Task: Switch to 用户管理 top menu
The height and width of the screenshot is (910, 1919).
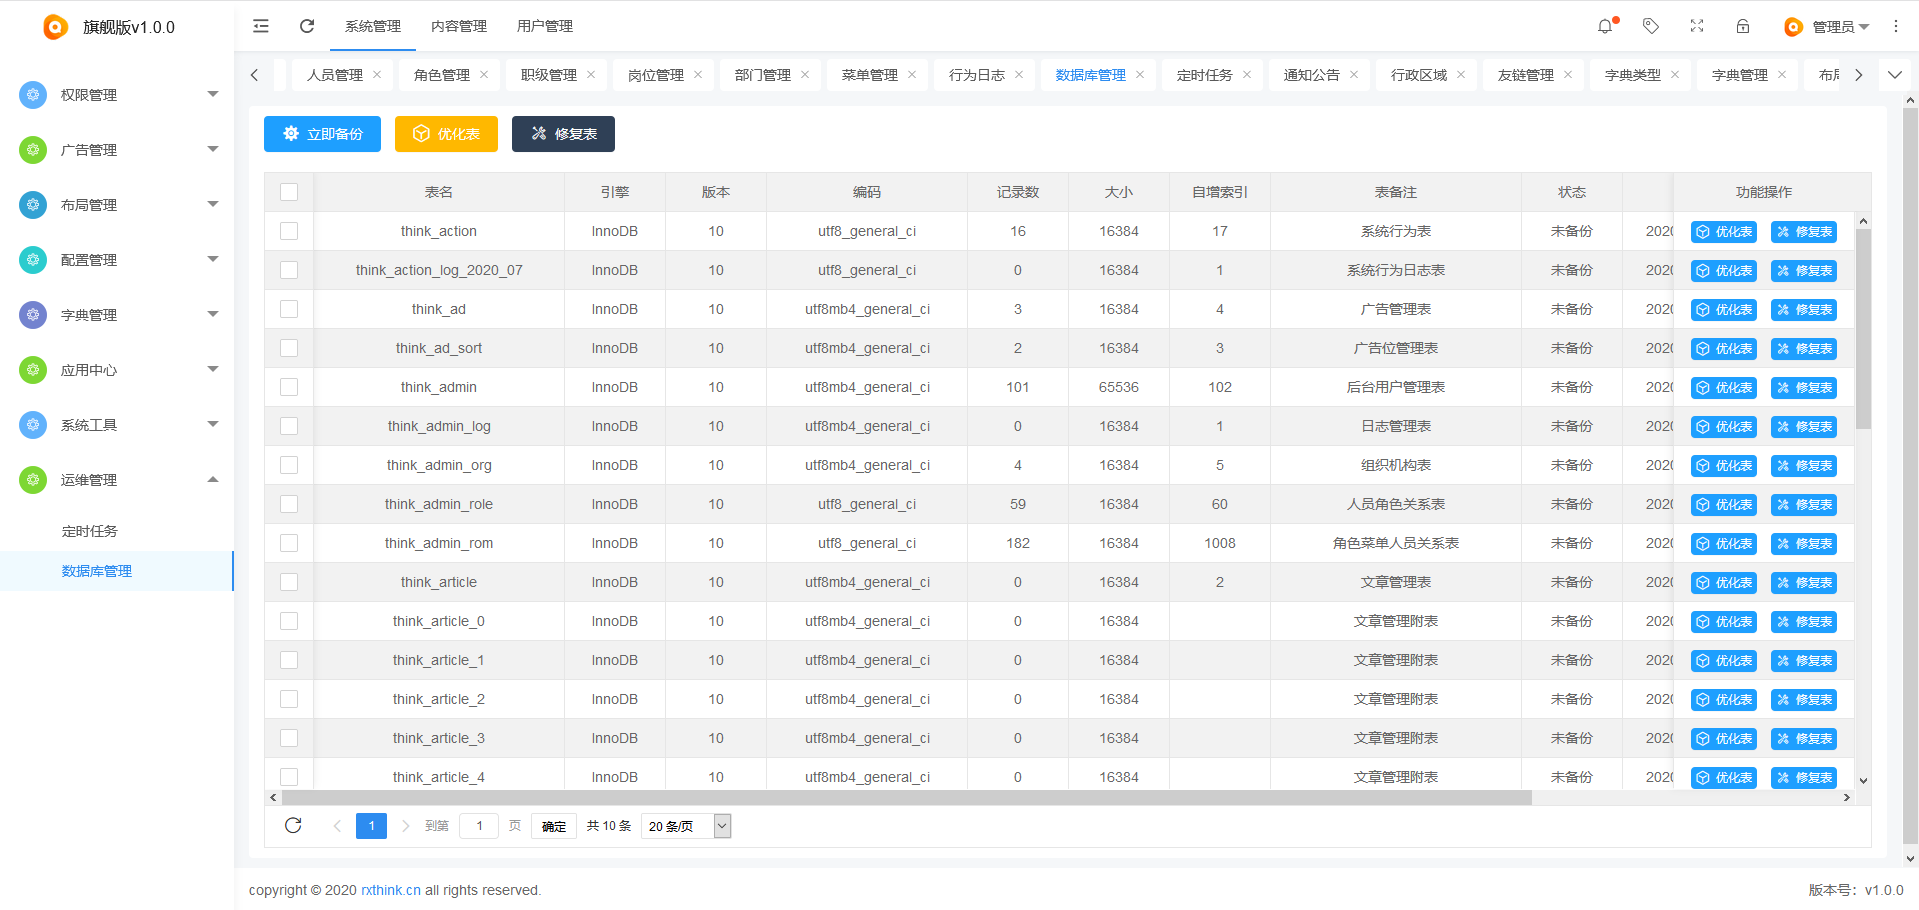Action: (545, 26)
